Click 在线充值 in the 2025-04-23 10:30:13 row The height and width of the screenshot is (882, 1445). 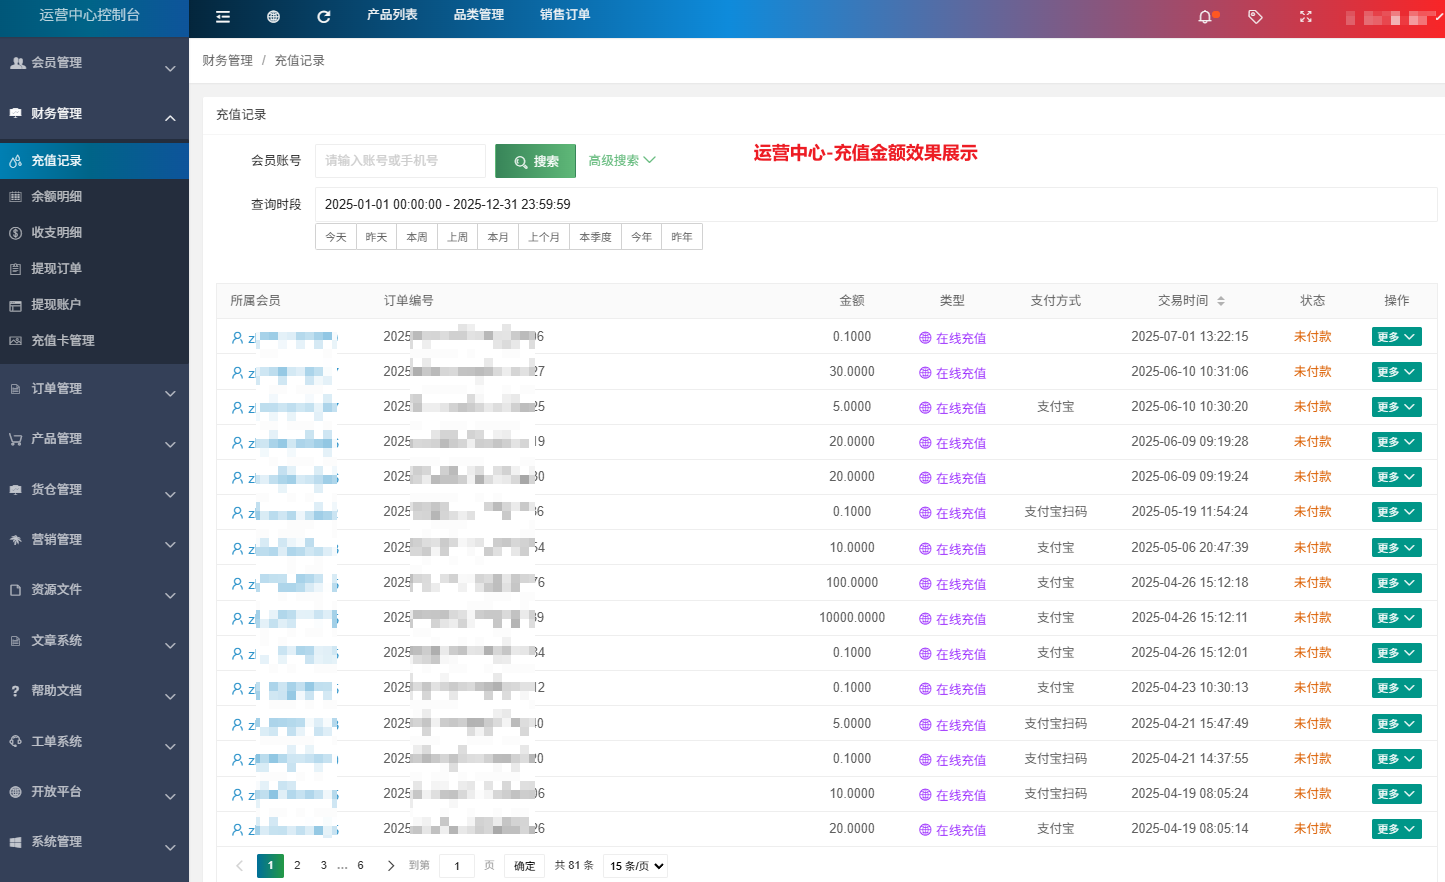tap(961, 689)
